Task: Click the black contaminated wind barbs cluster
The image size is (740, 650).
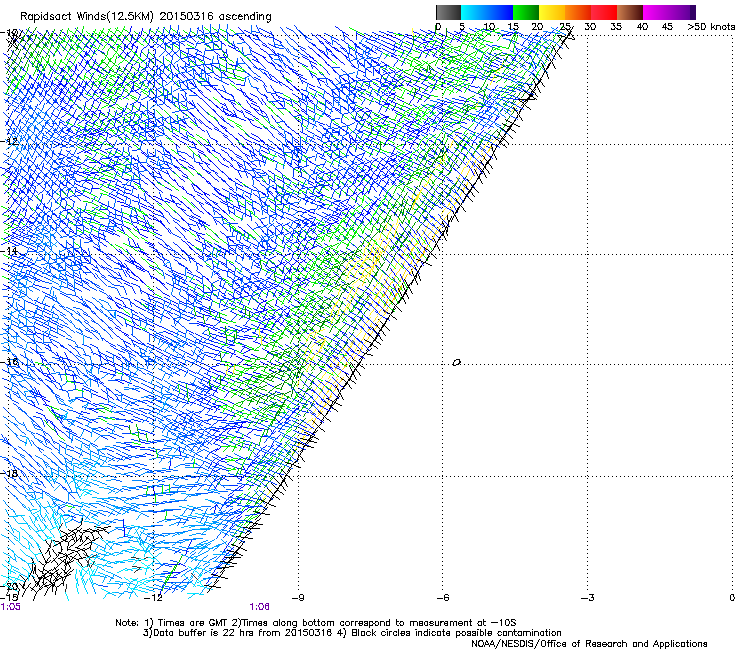Action: [66, 557]
